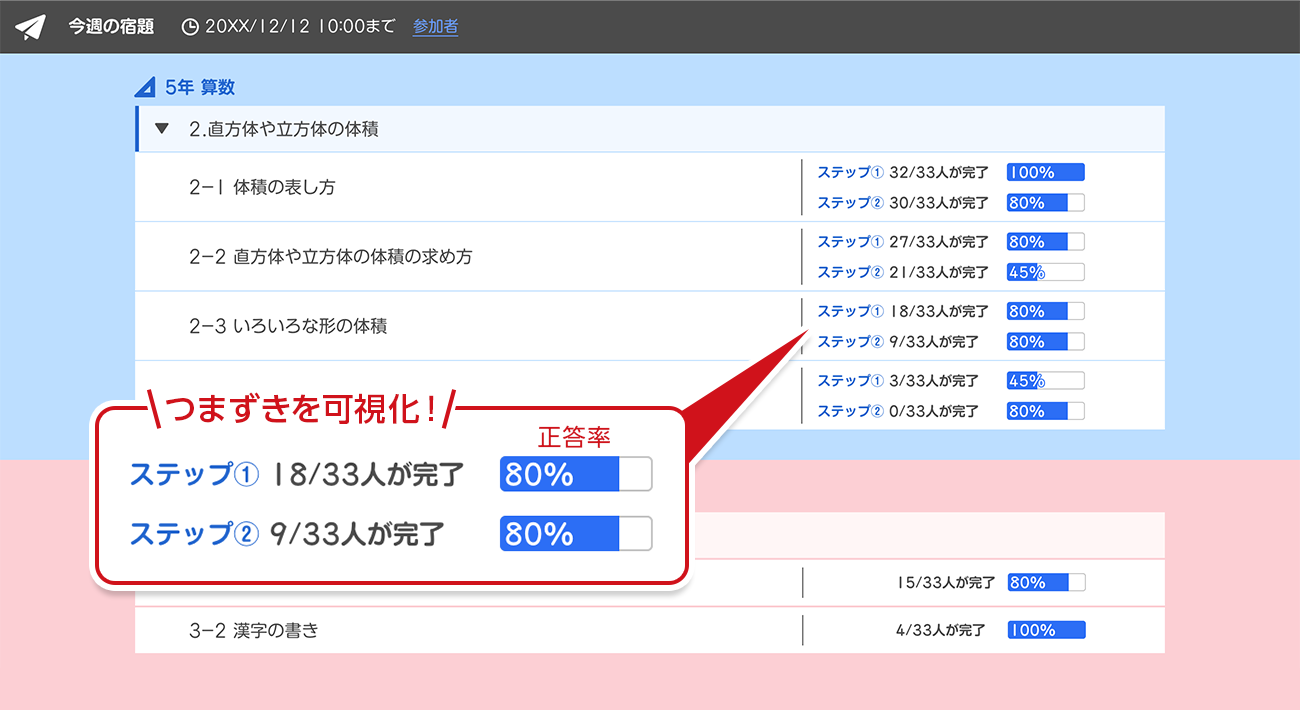The height and width of the screenshot is (710, 1300).
Task: Click the 100% progress bar for 2-1 ステップ①
Action: tap(1045, 172)
